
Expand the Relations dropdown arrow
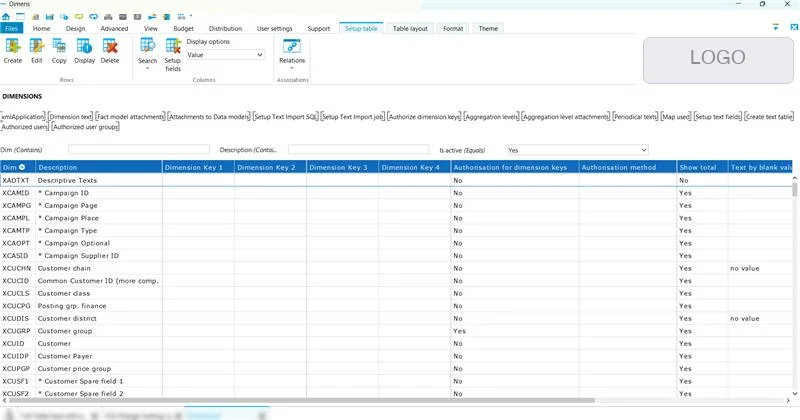click(292, 68)
